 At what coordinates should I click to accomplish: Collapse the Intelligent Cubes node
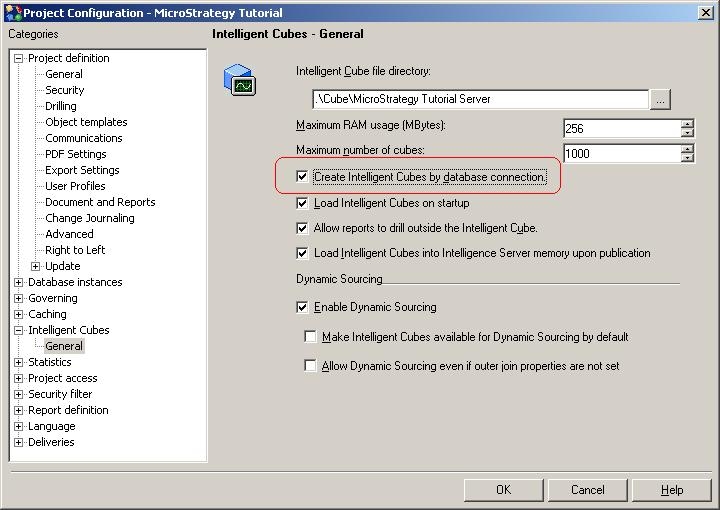point(18,331)
